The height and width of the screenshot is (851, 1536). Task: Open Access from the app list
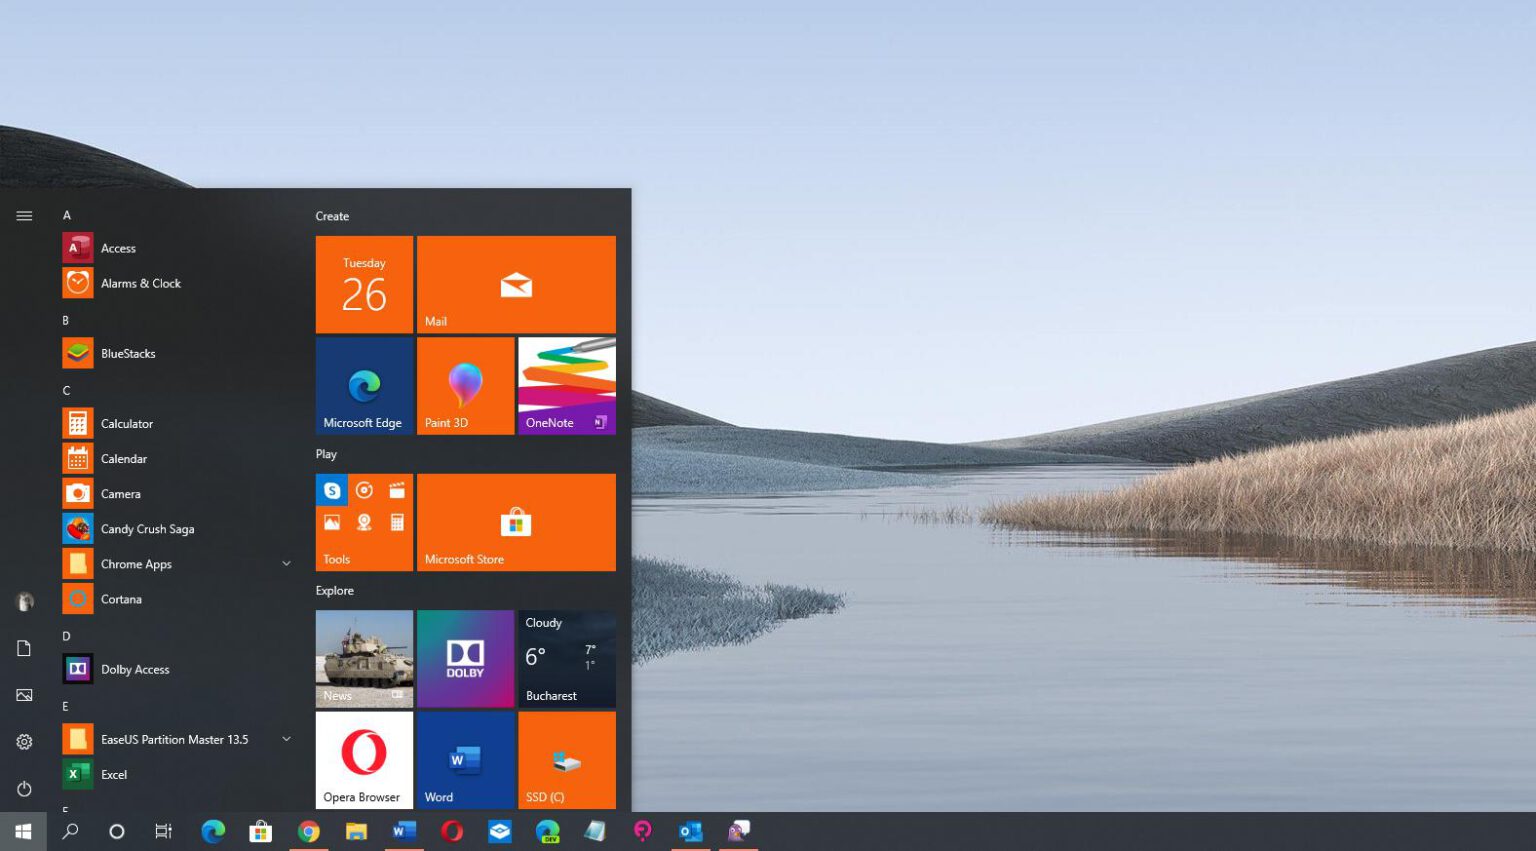[x=178, y=248]
